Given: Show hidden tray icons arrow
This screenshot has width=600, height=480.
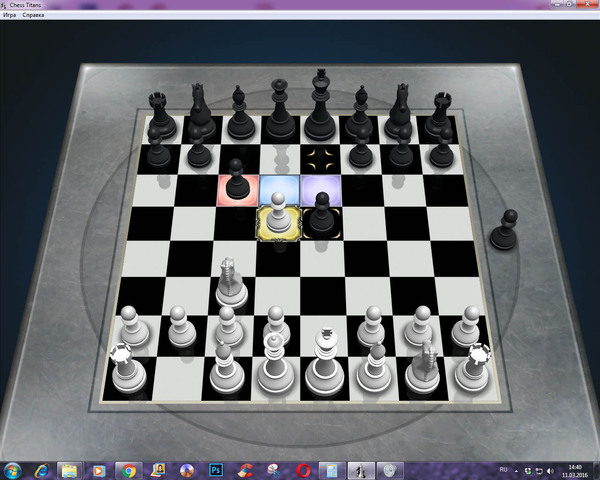Looking at the screenshot, I should coord(516,471).
